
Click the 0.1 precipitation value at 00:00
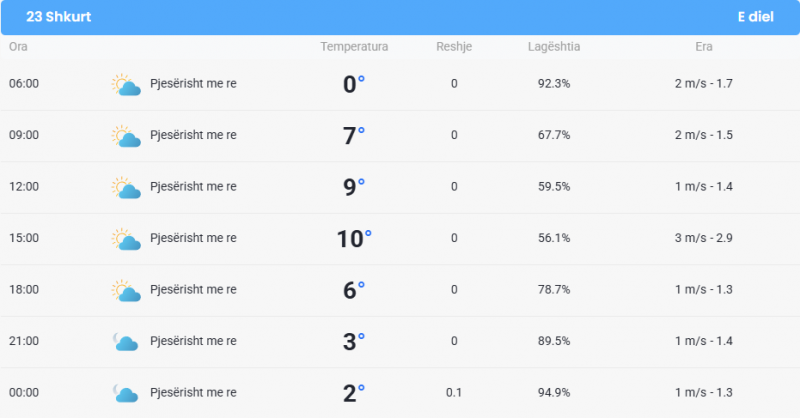coord(454,392)
